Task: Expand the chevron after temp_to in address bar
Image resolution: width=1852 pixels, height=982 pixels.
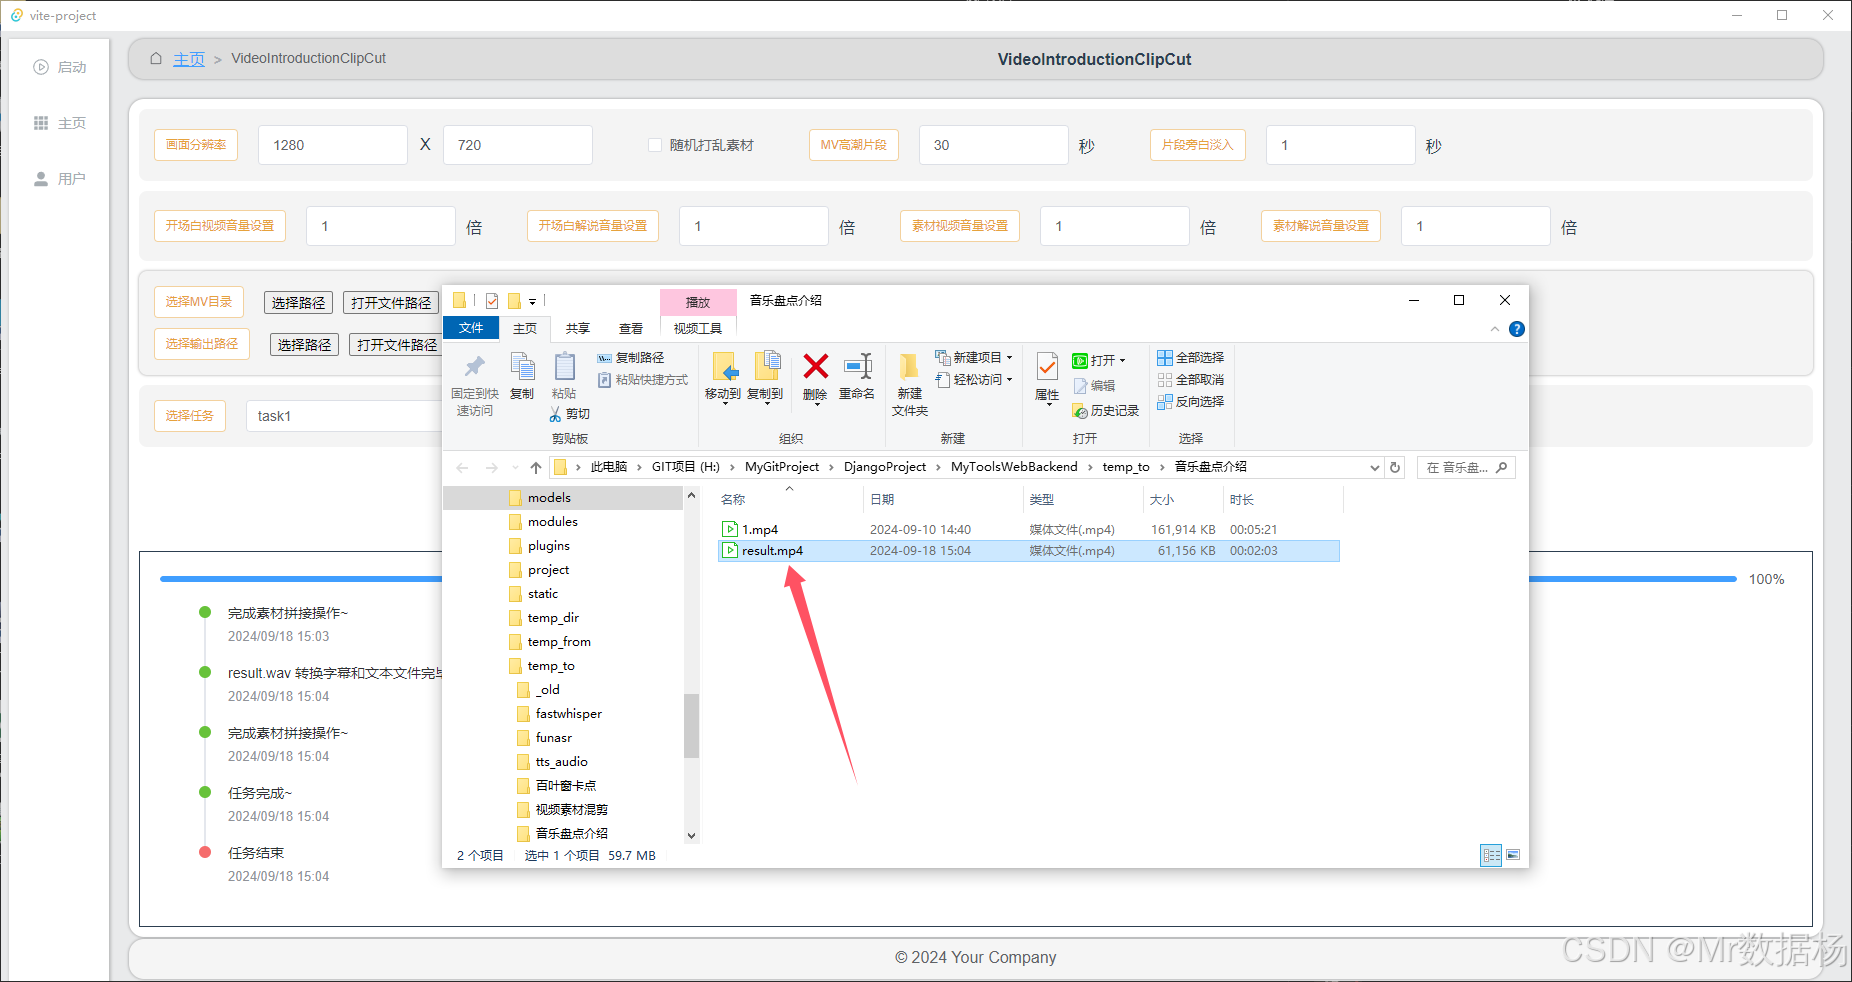Action: pyautogui.click(x=1162, y=467)
